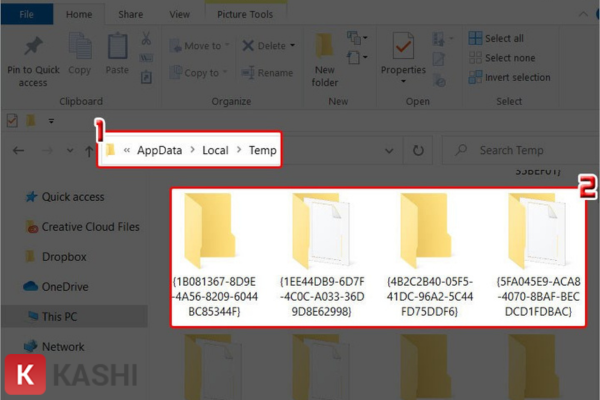Select folder {4B2C2B40-05F5-41DC-96A2-5C44FD75DDF6}
This screenshot has width=600, height=400.
429,256
